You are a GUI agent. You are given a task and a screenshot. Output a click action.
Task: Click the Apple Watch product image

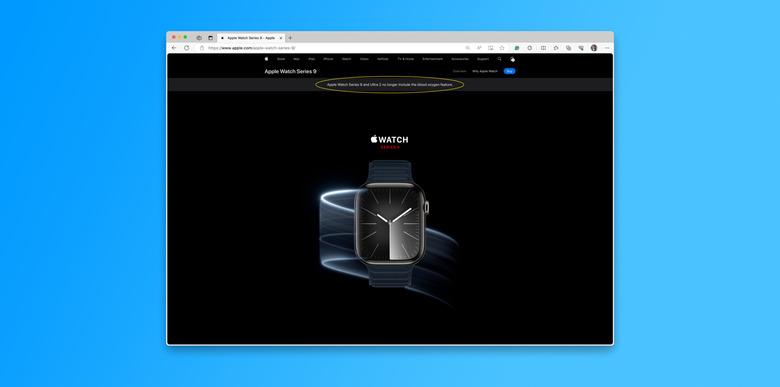click(390, 223)
